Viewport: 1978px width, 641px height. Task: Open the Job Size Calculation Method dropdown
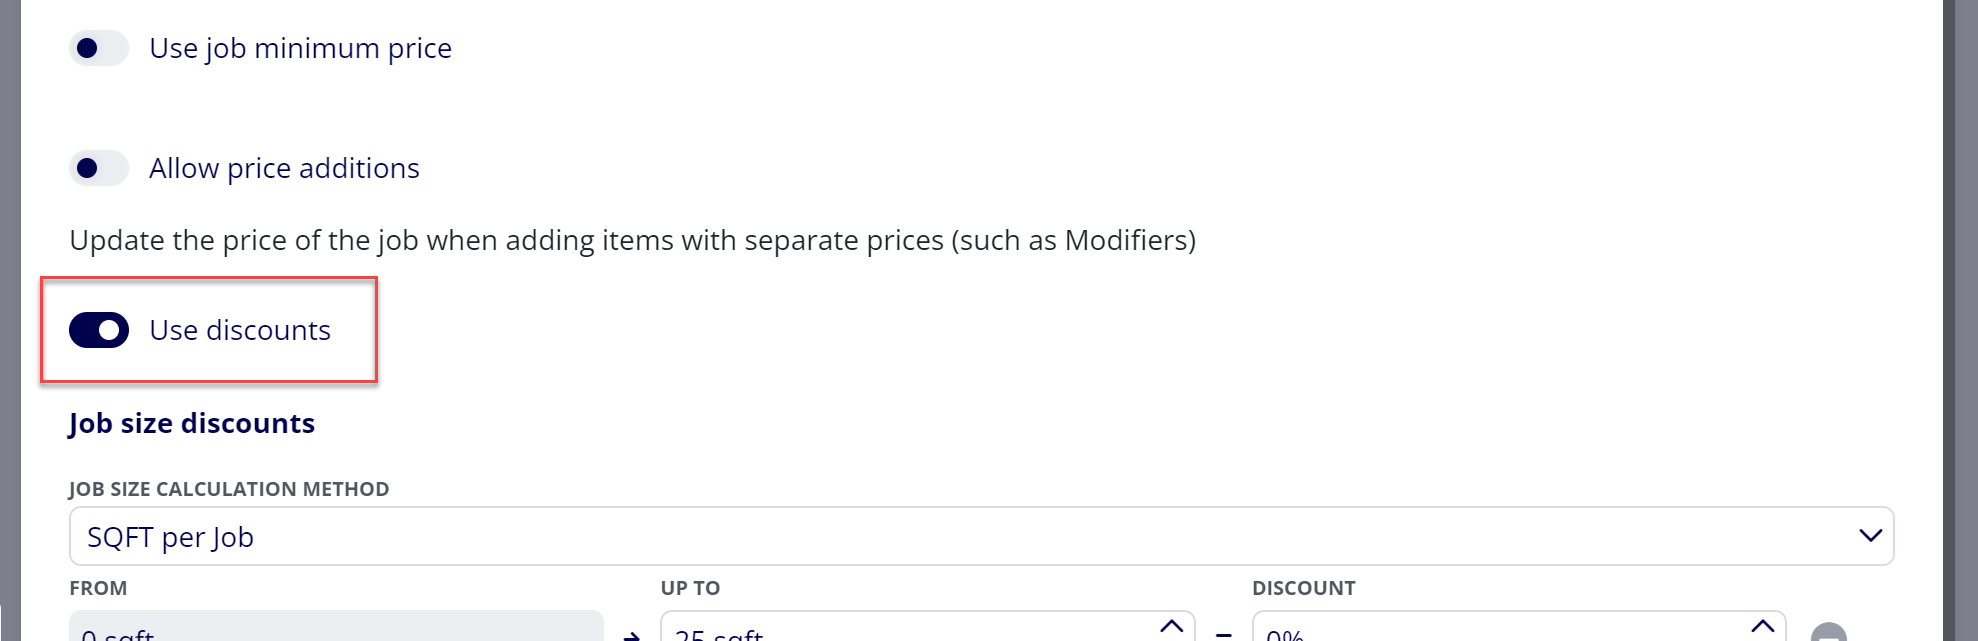[x=981, y=536]
